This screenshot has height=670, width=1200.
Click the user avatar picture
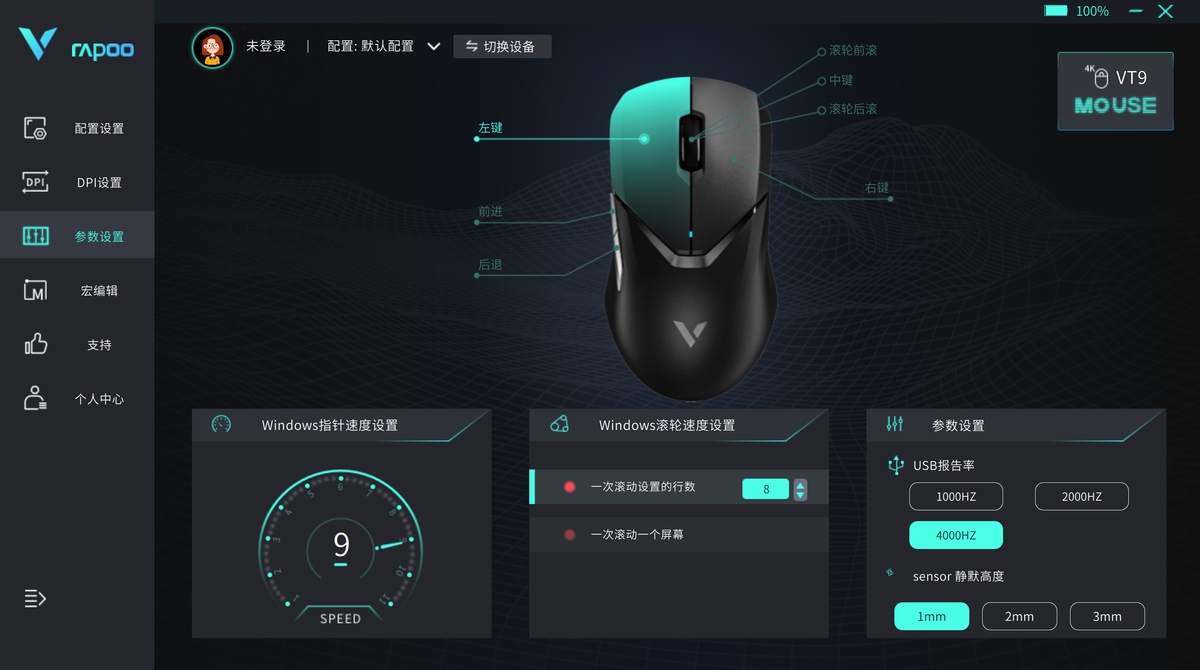(212, 47)
